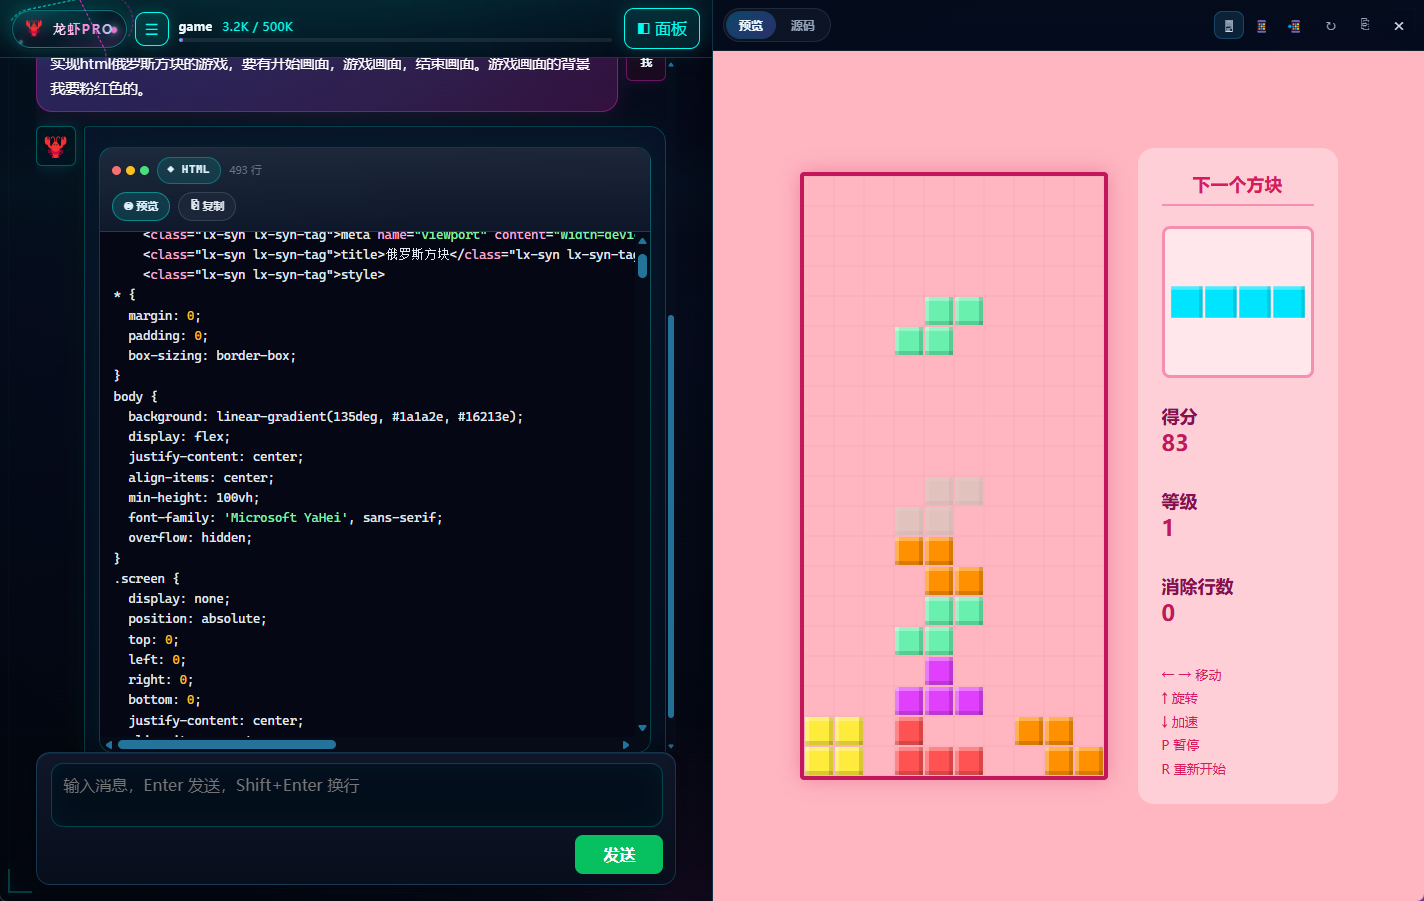Click the min-height: 100vh code line

click(194, 498)
